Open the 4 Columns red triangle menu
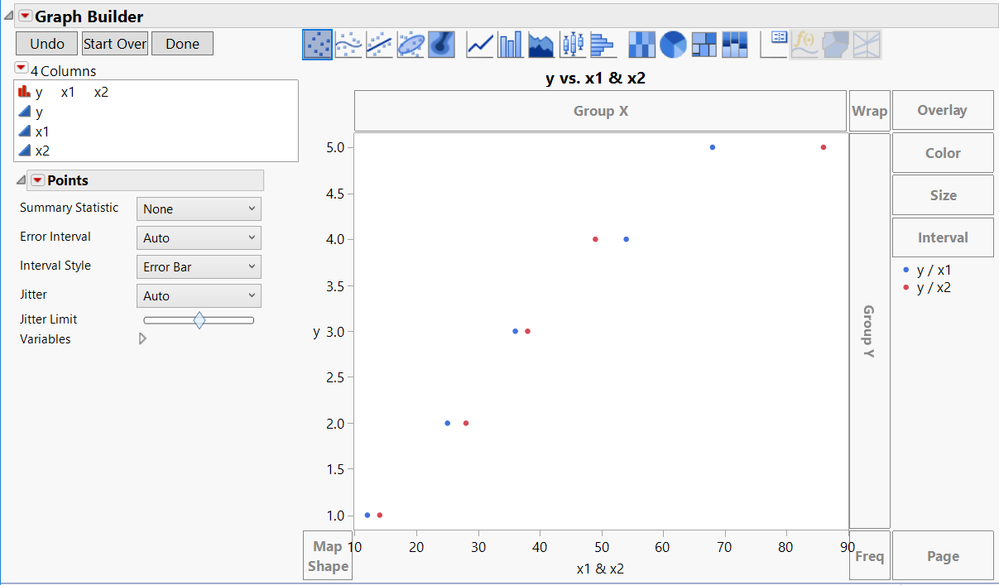The image size is (999, 585). (21, 68)
